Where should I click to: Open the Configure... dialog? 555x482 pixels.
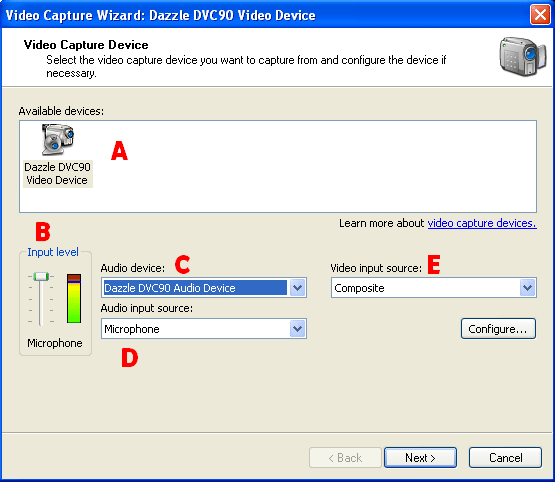[x=498, y=329]
